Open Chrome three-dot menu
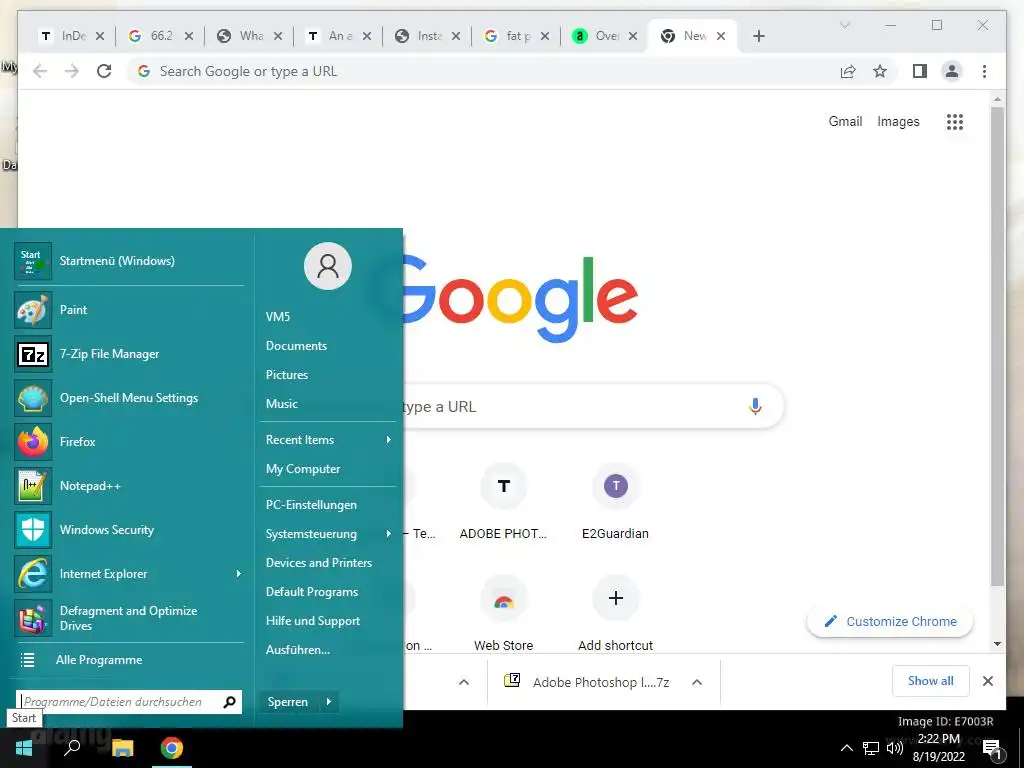This screenshot has width=1024, height=768. click(x=984, y=71)
